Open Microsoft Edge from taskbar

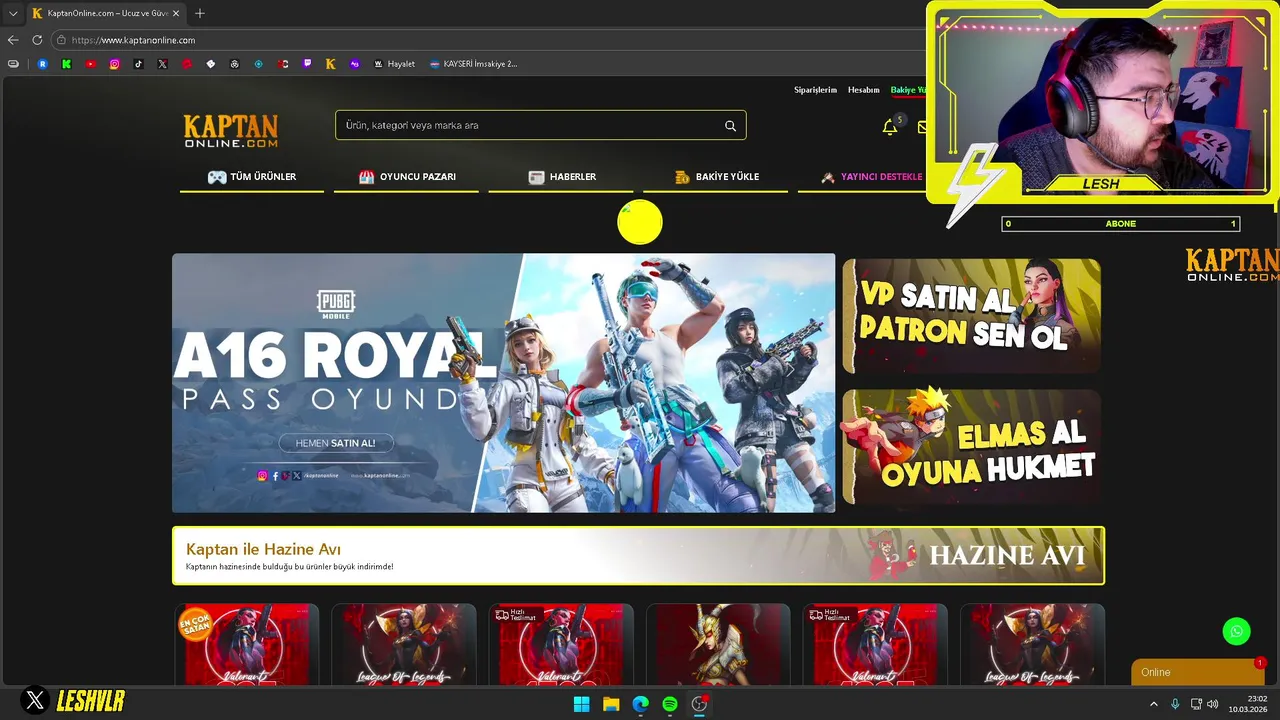point(641,704)
